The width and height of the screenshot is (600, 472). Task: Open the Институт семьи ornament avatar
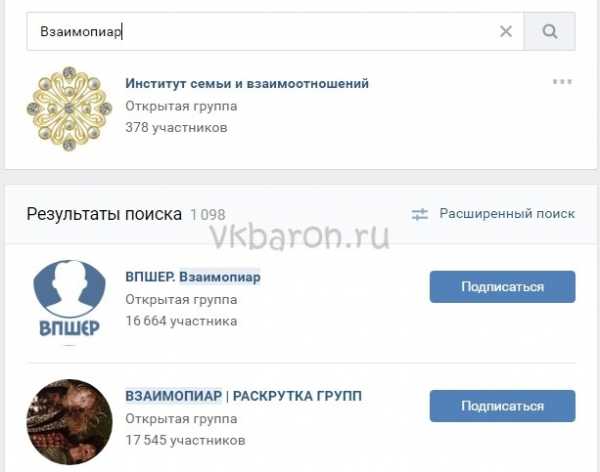(69, 108)
